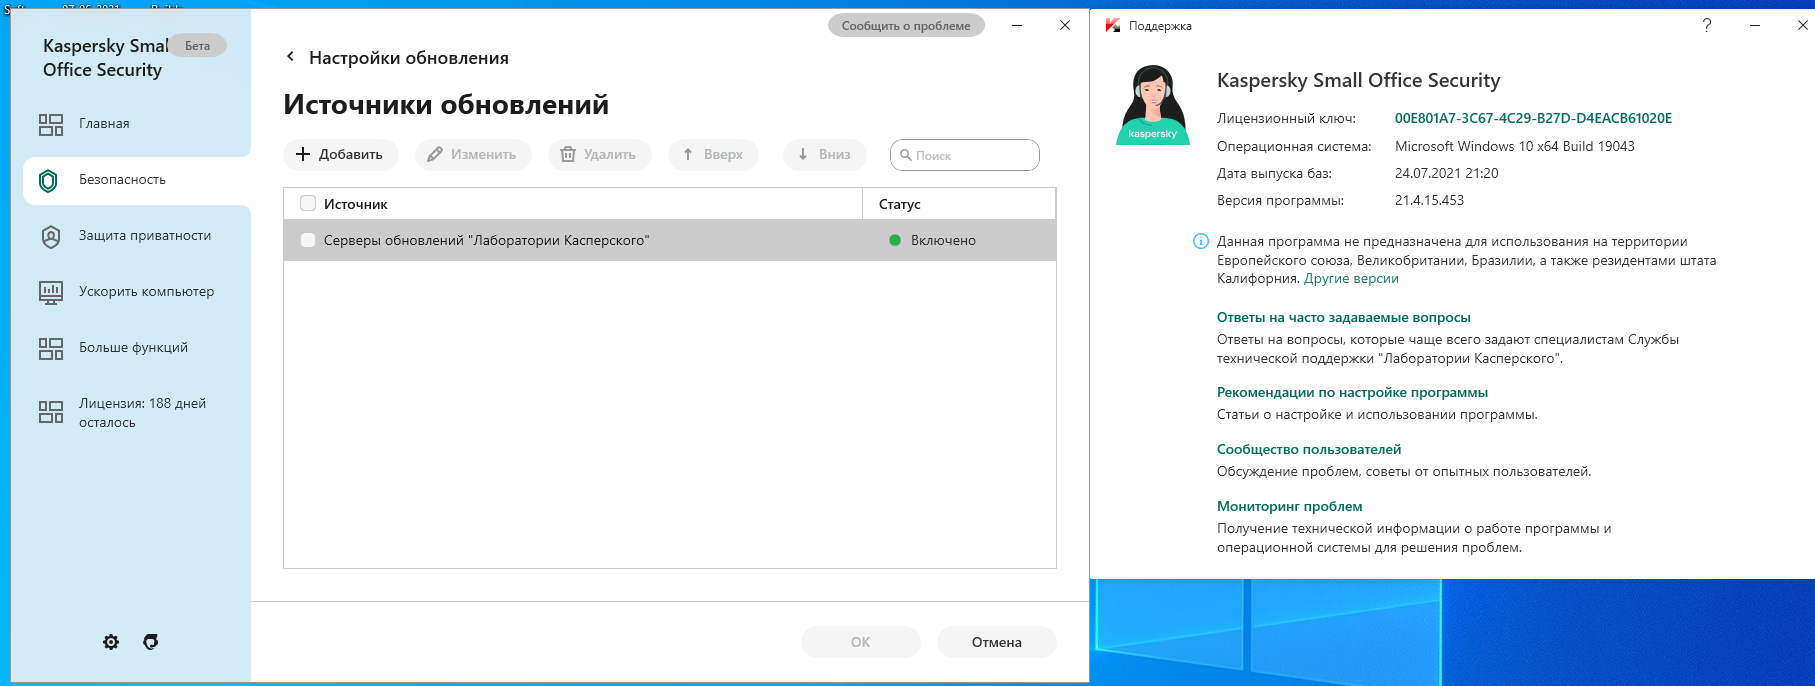Minimize the Поддержка window
The width and height of the screenshot is (1815, 686).
[x=1755, y=26]
